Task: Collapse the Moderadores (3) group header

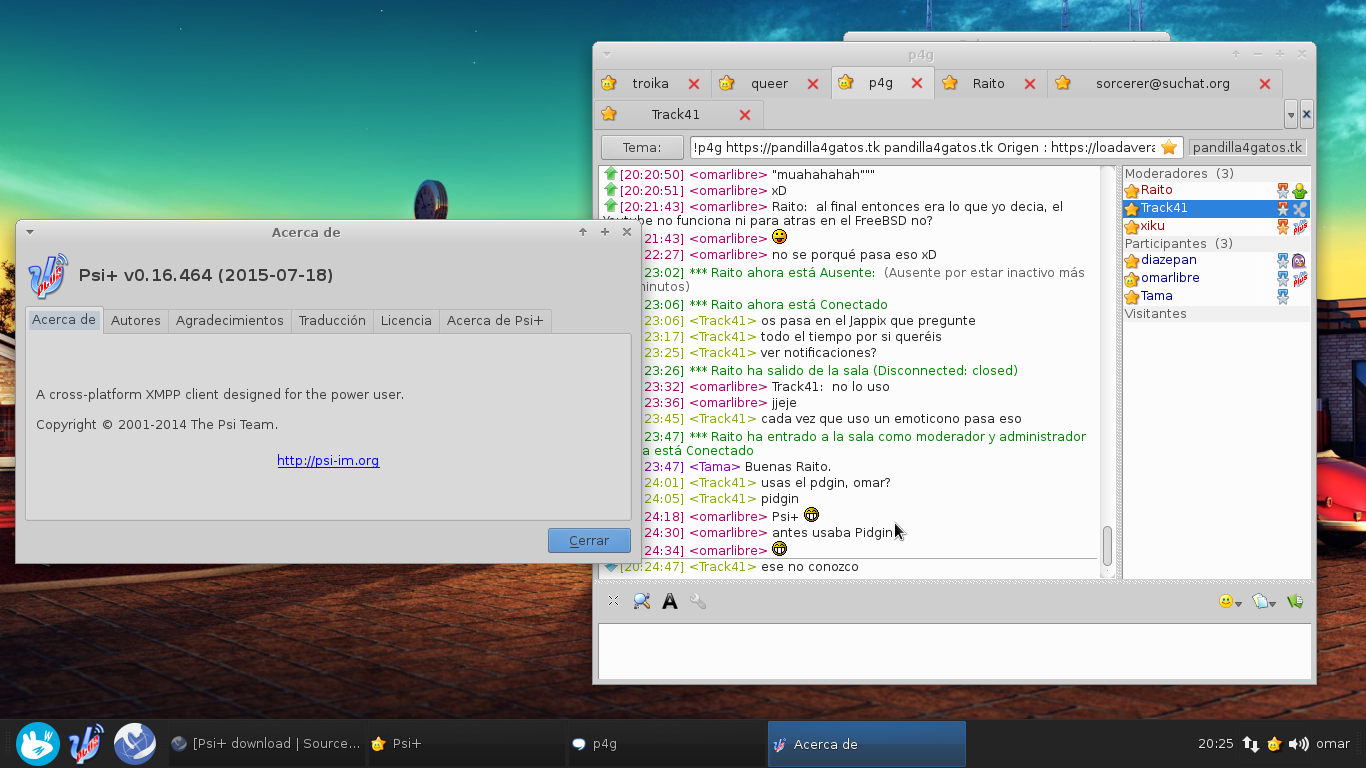Action: pyautogui.click(x=1216, y=173)
